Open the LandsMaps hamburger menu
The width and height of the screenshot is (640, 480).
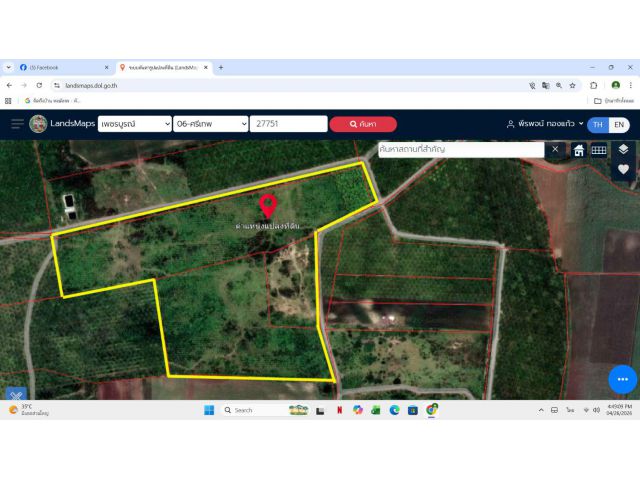(17, 124)
